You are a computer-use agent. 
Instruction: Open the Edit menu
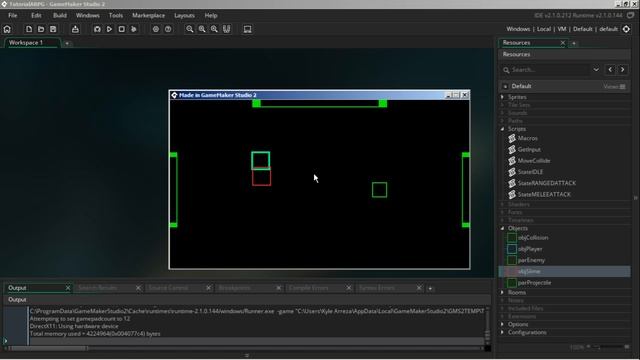click(x=36, y=16)
